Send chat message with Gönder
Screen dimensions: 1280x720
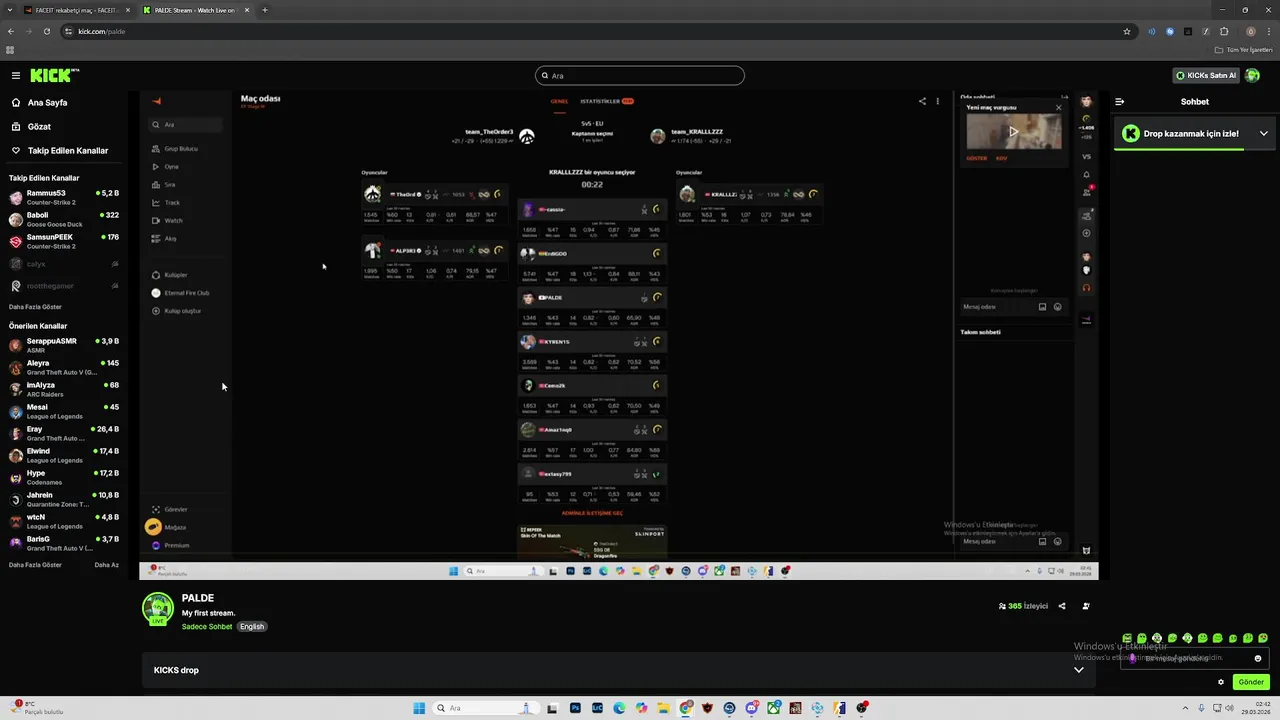(x=1251, y=682)
